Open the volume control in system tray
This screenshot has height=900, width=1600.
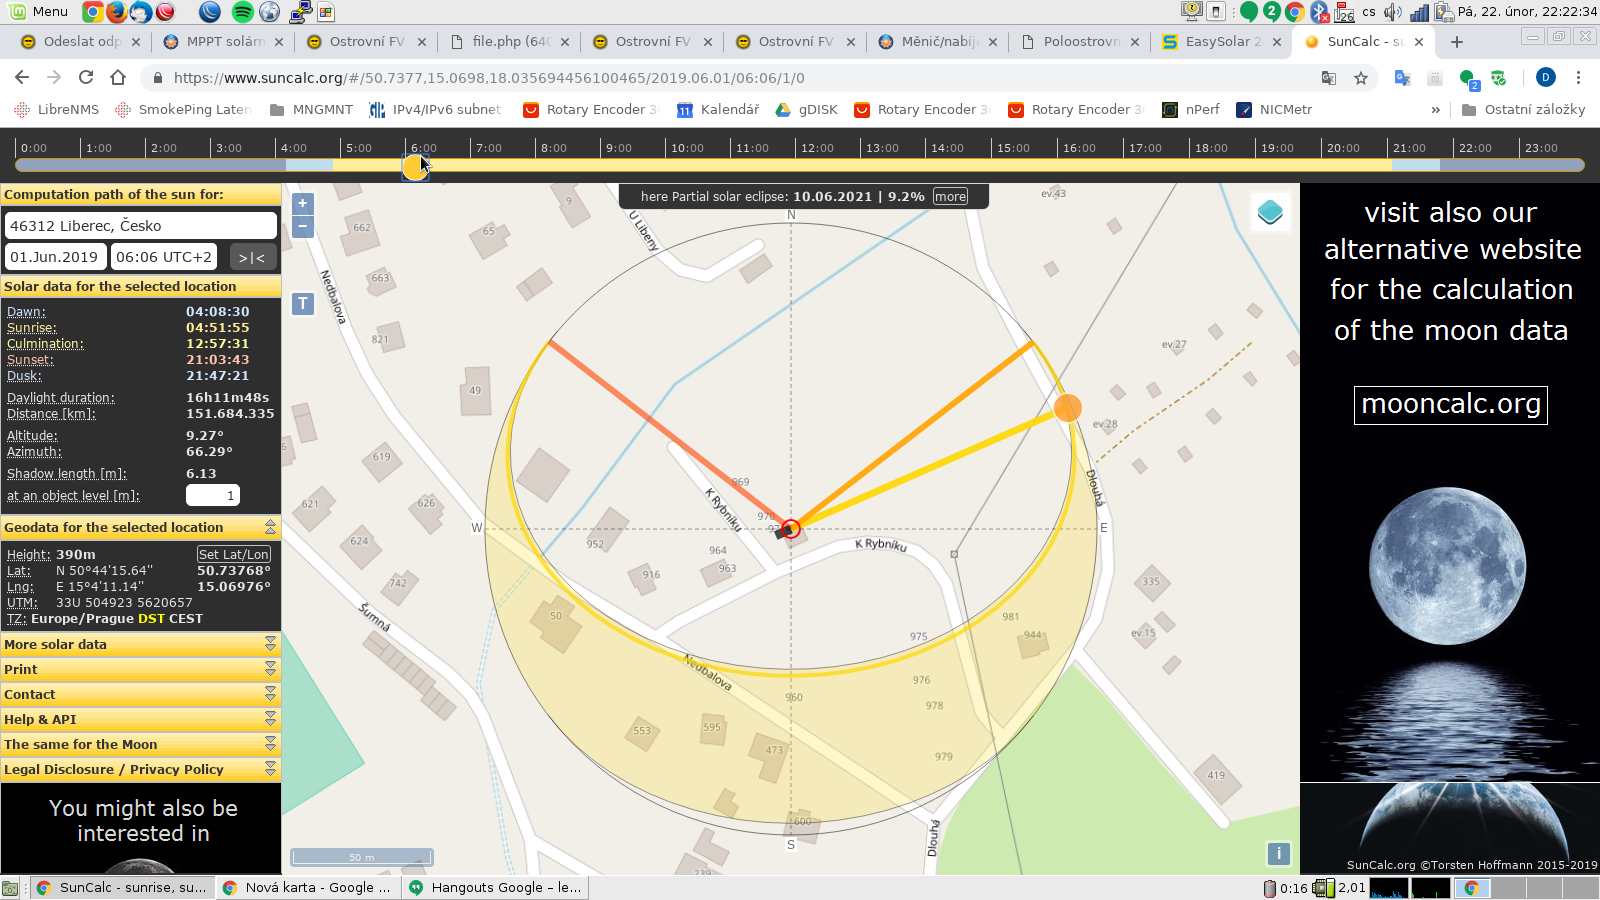coord(1393,12)
